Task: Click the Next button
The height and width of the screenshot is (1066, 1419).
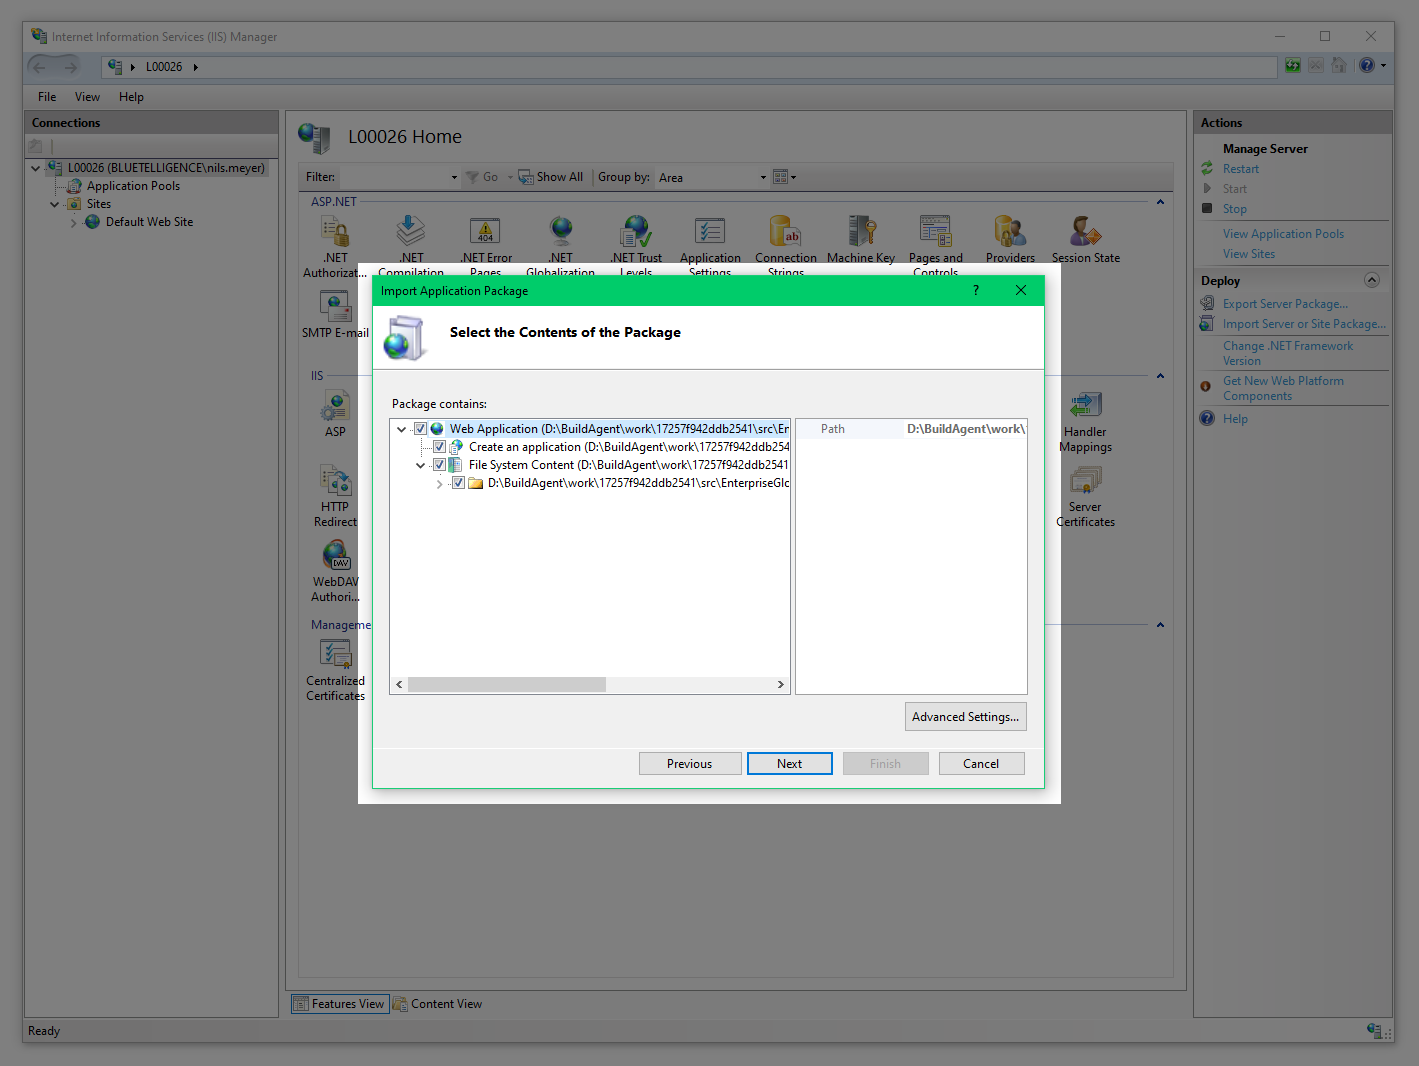Action: click(x=789, y=764)
